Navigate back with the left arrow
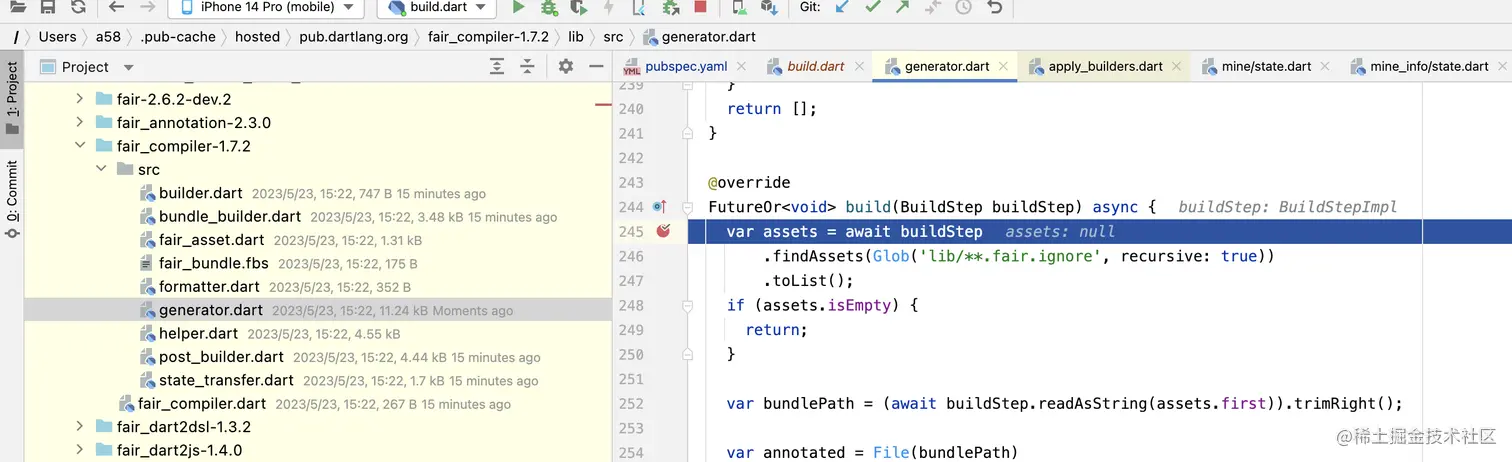The image size is (1512, 462). [x=116, y=7]
